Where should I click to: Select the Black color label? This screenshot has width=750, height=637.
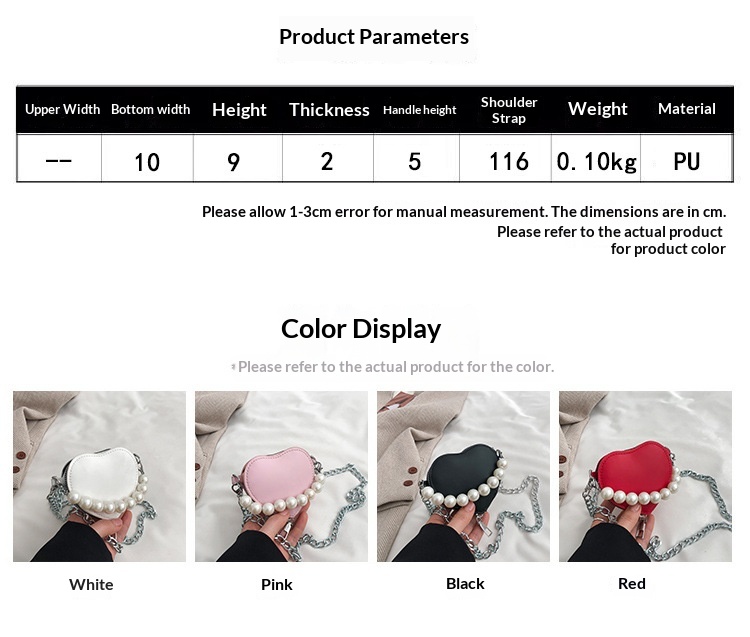coord(465,583)
